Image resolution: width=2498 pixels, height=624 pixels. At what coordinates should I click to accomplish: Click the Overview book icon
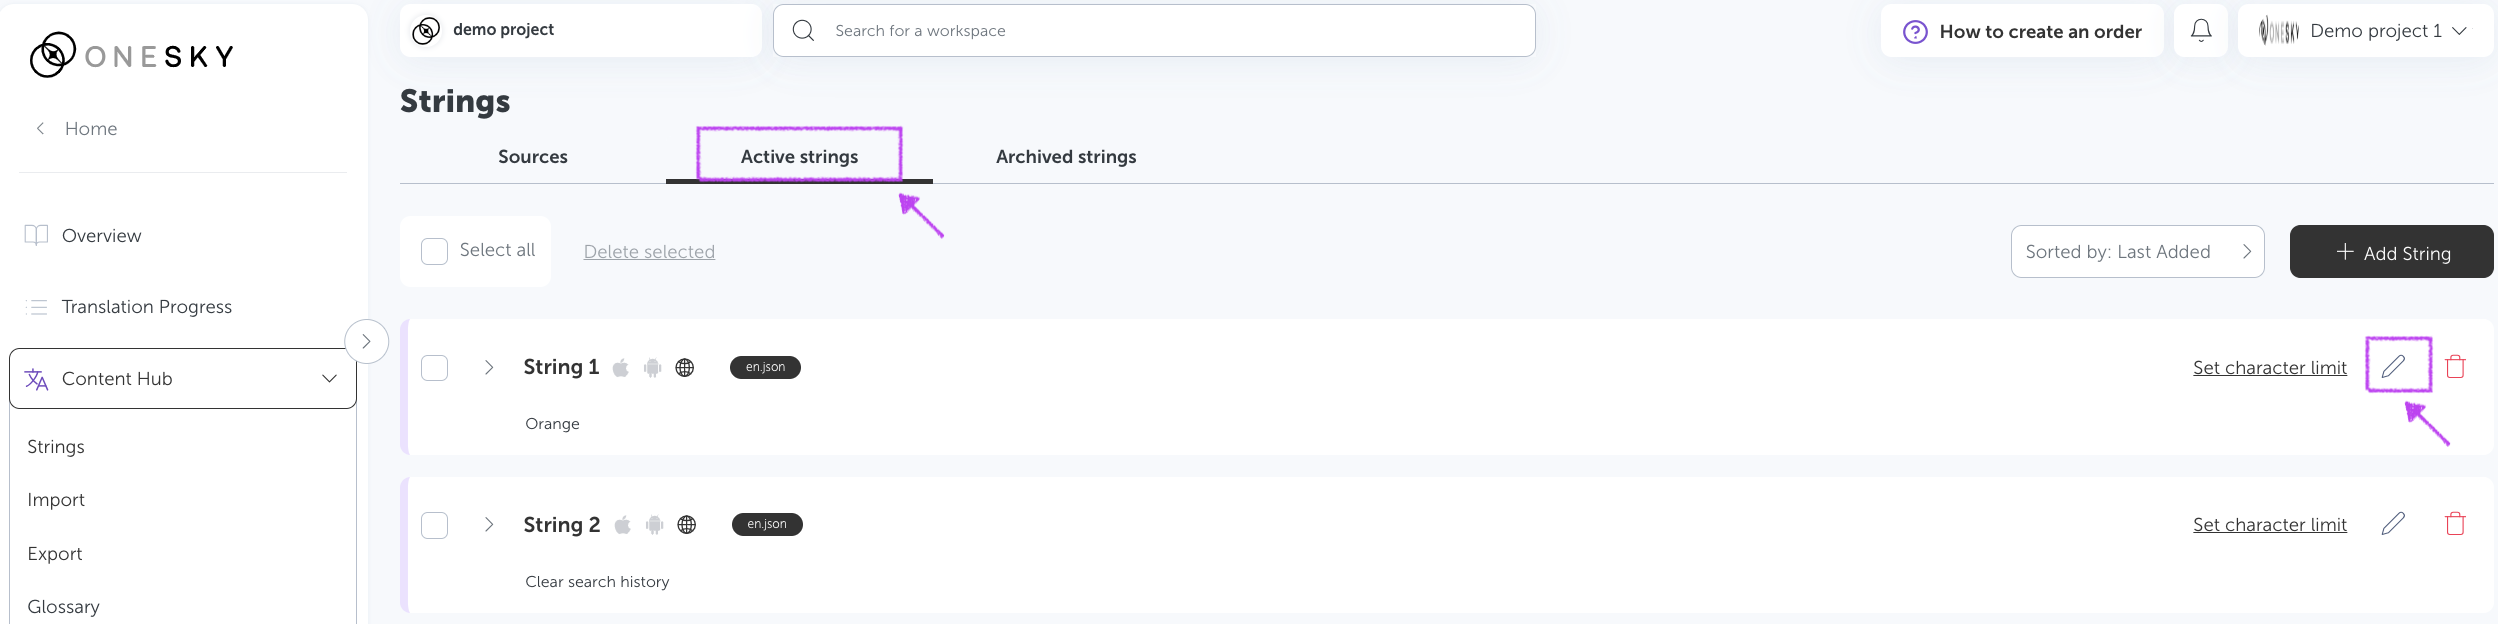click(x=36, y=235)
